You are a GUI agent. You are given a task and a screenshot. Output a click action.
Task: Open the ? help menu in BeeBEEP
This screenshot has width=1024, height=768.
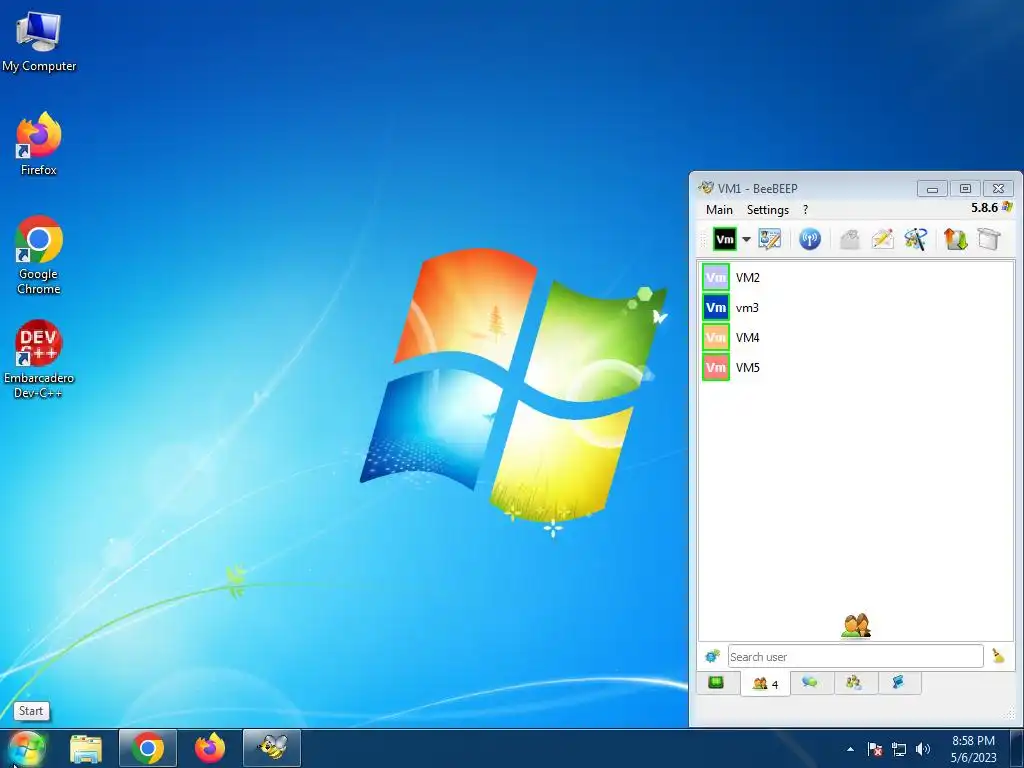pyautogui.click(x=805, y=210)
